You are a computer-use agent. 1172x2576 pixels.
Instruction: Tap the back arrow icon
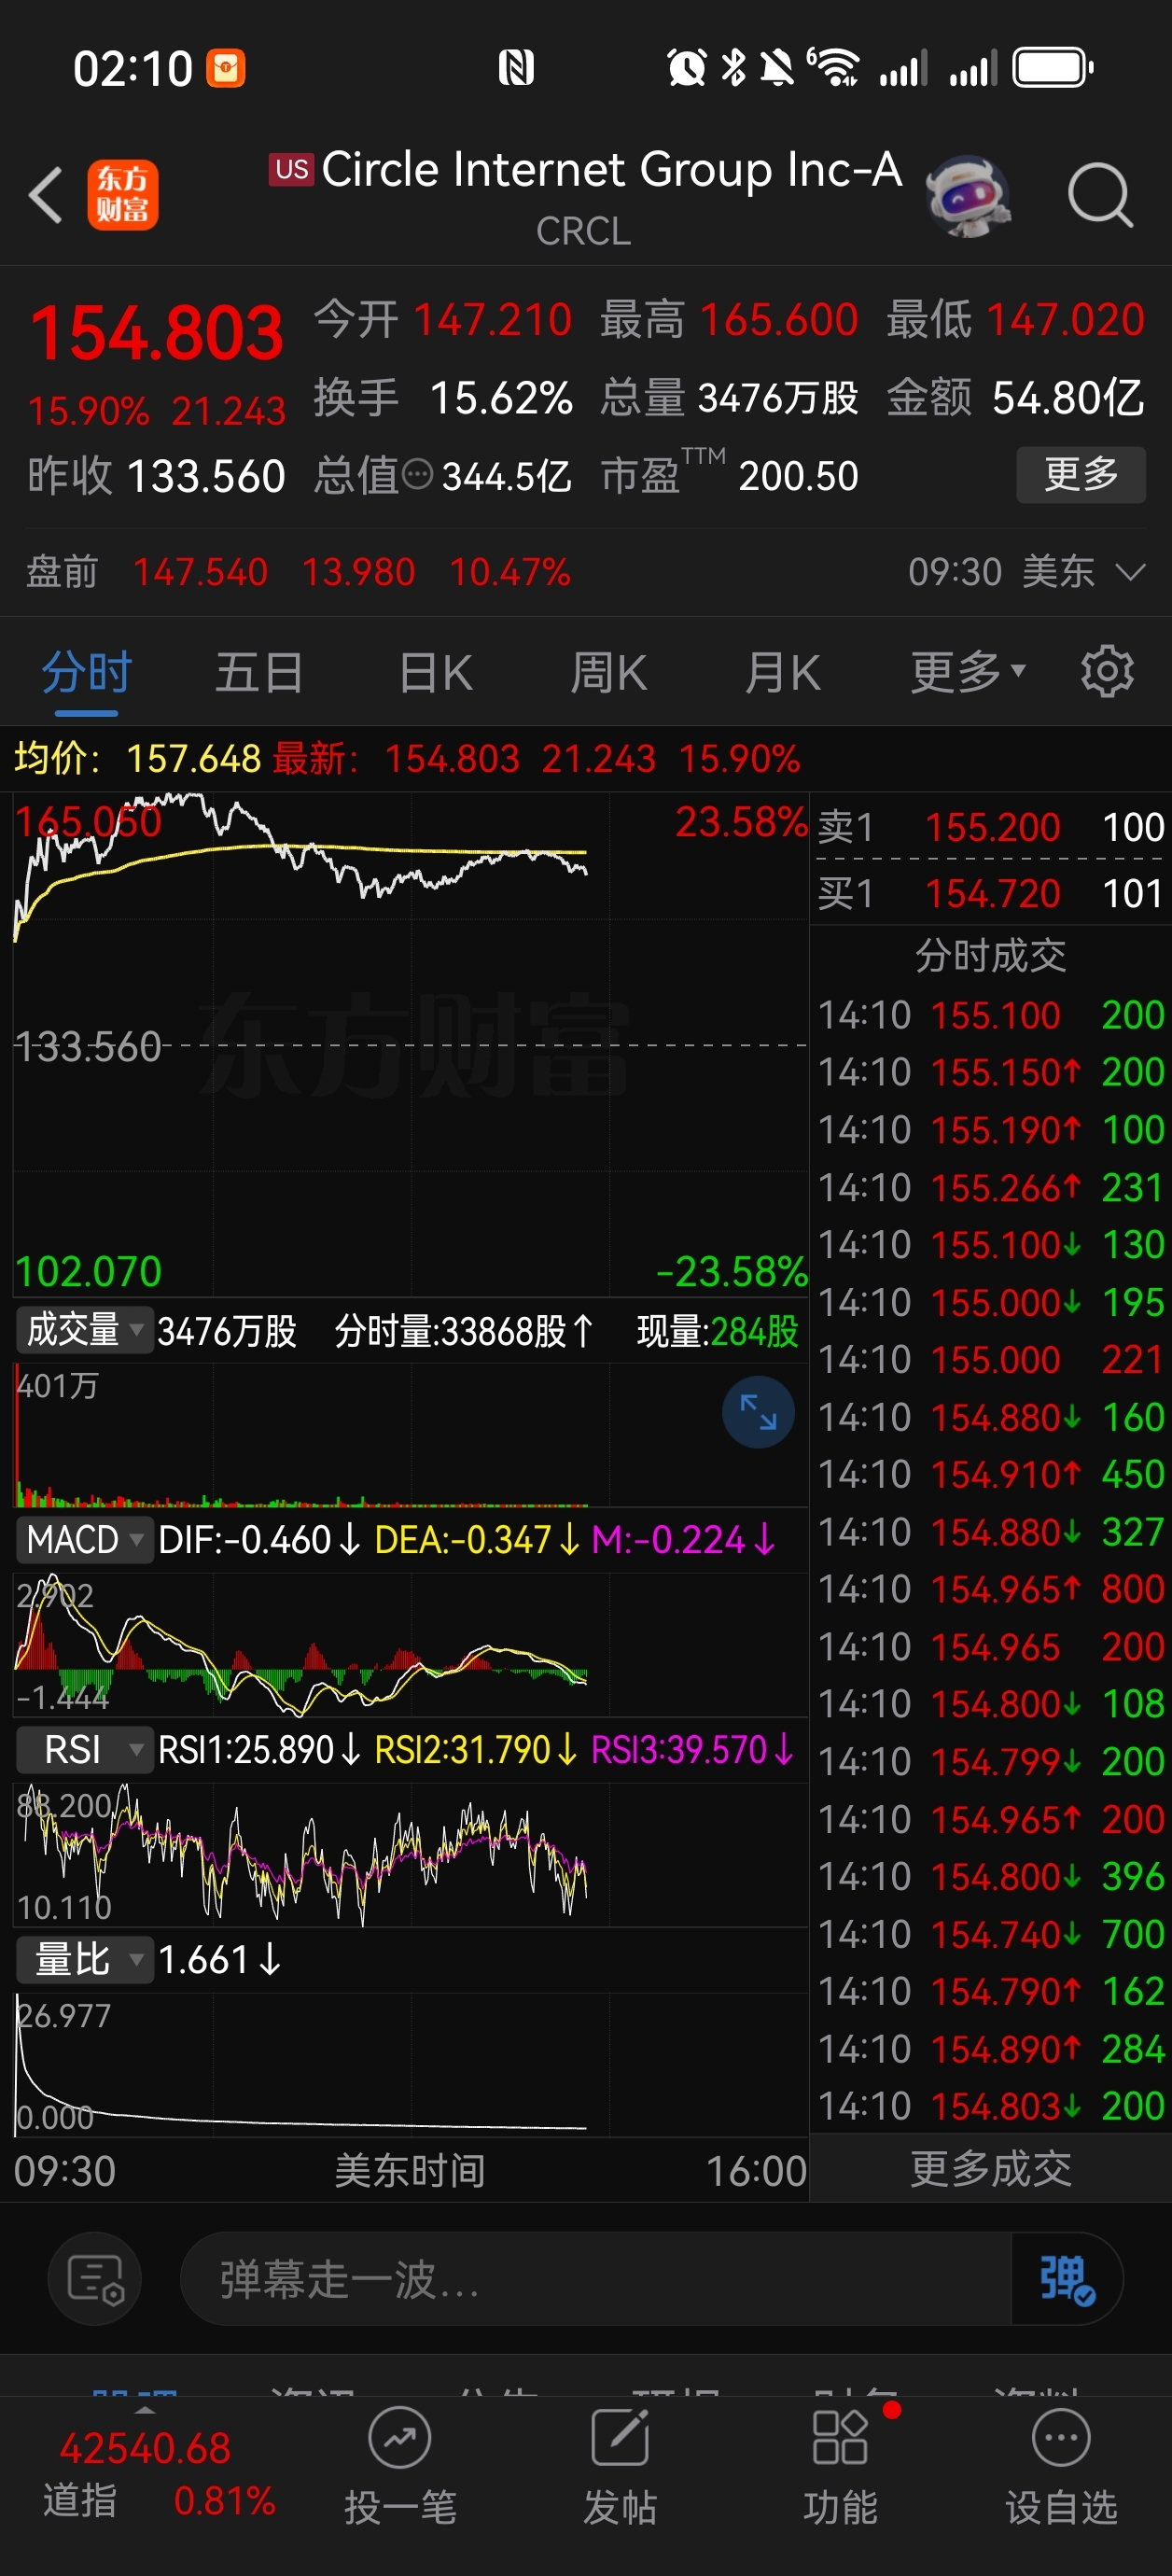46,194
